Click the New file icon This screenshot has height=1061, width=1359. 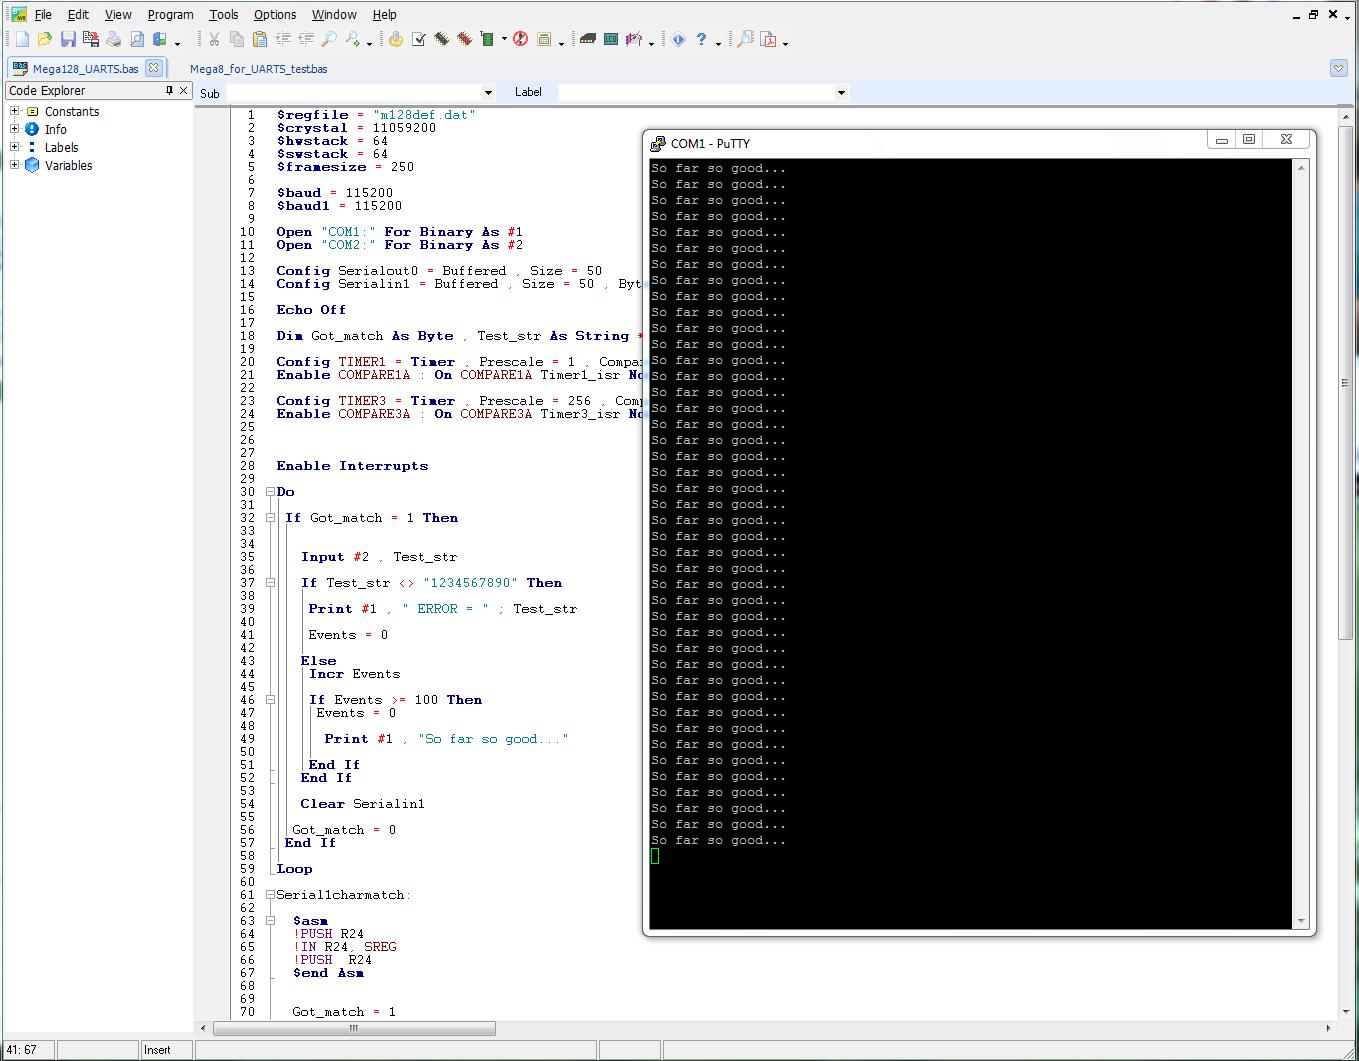coord(22,40)
